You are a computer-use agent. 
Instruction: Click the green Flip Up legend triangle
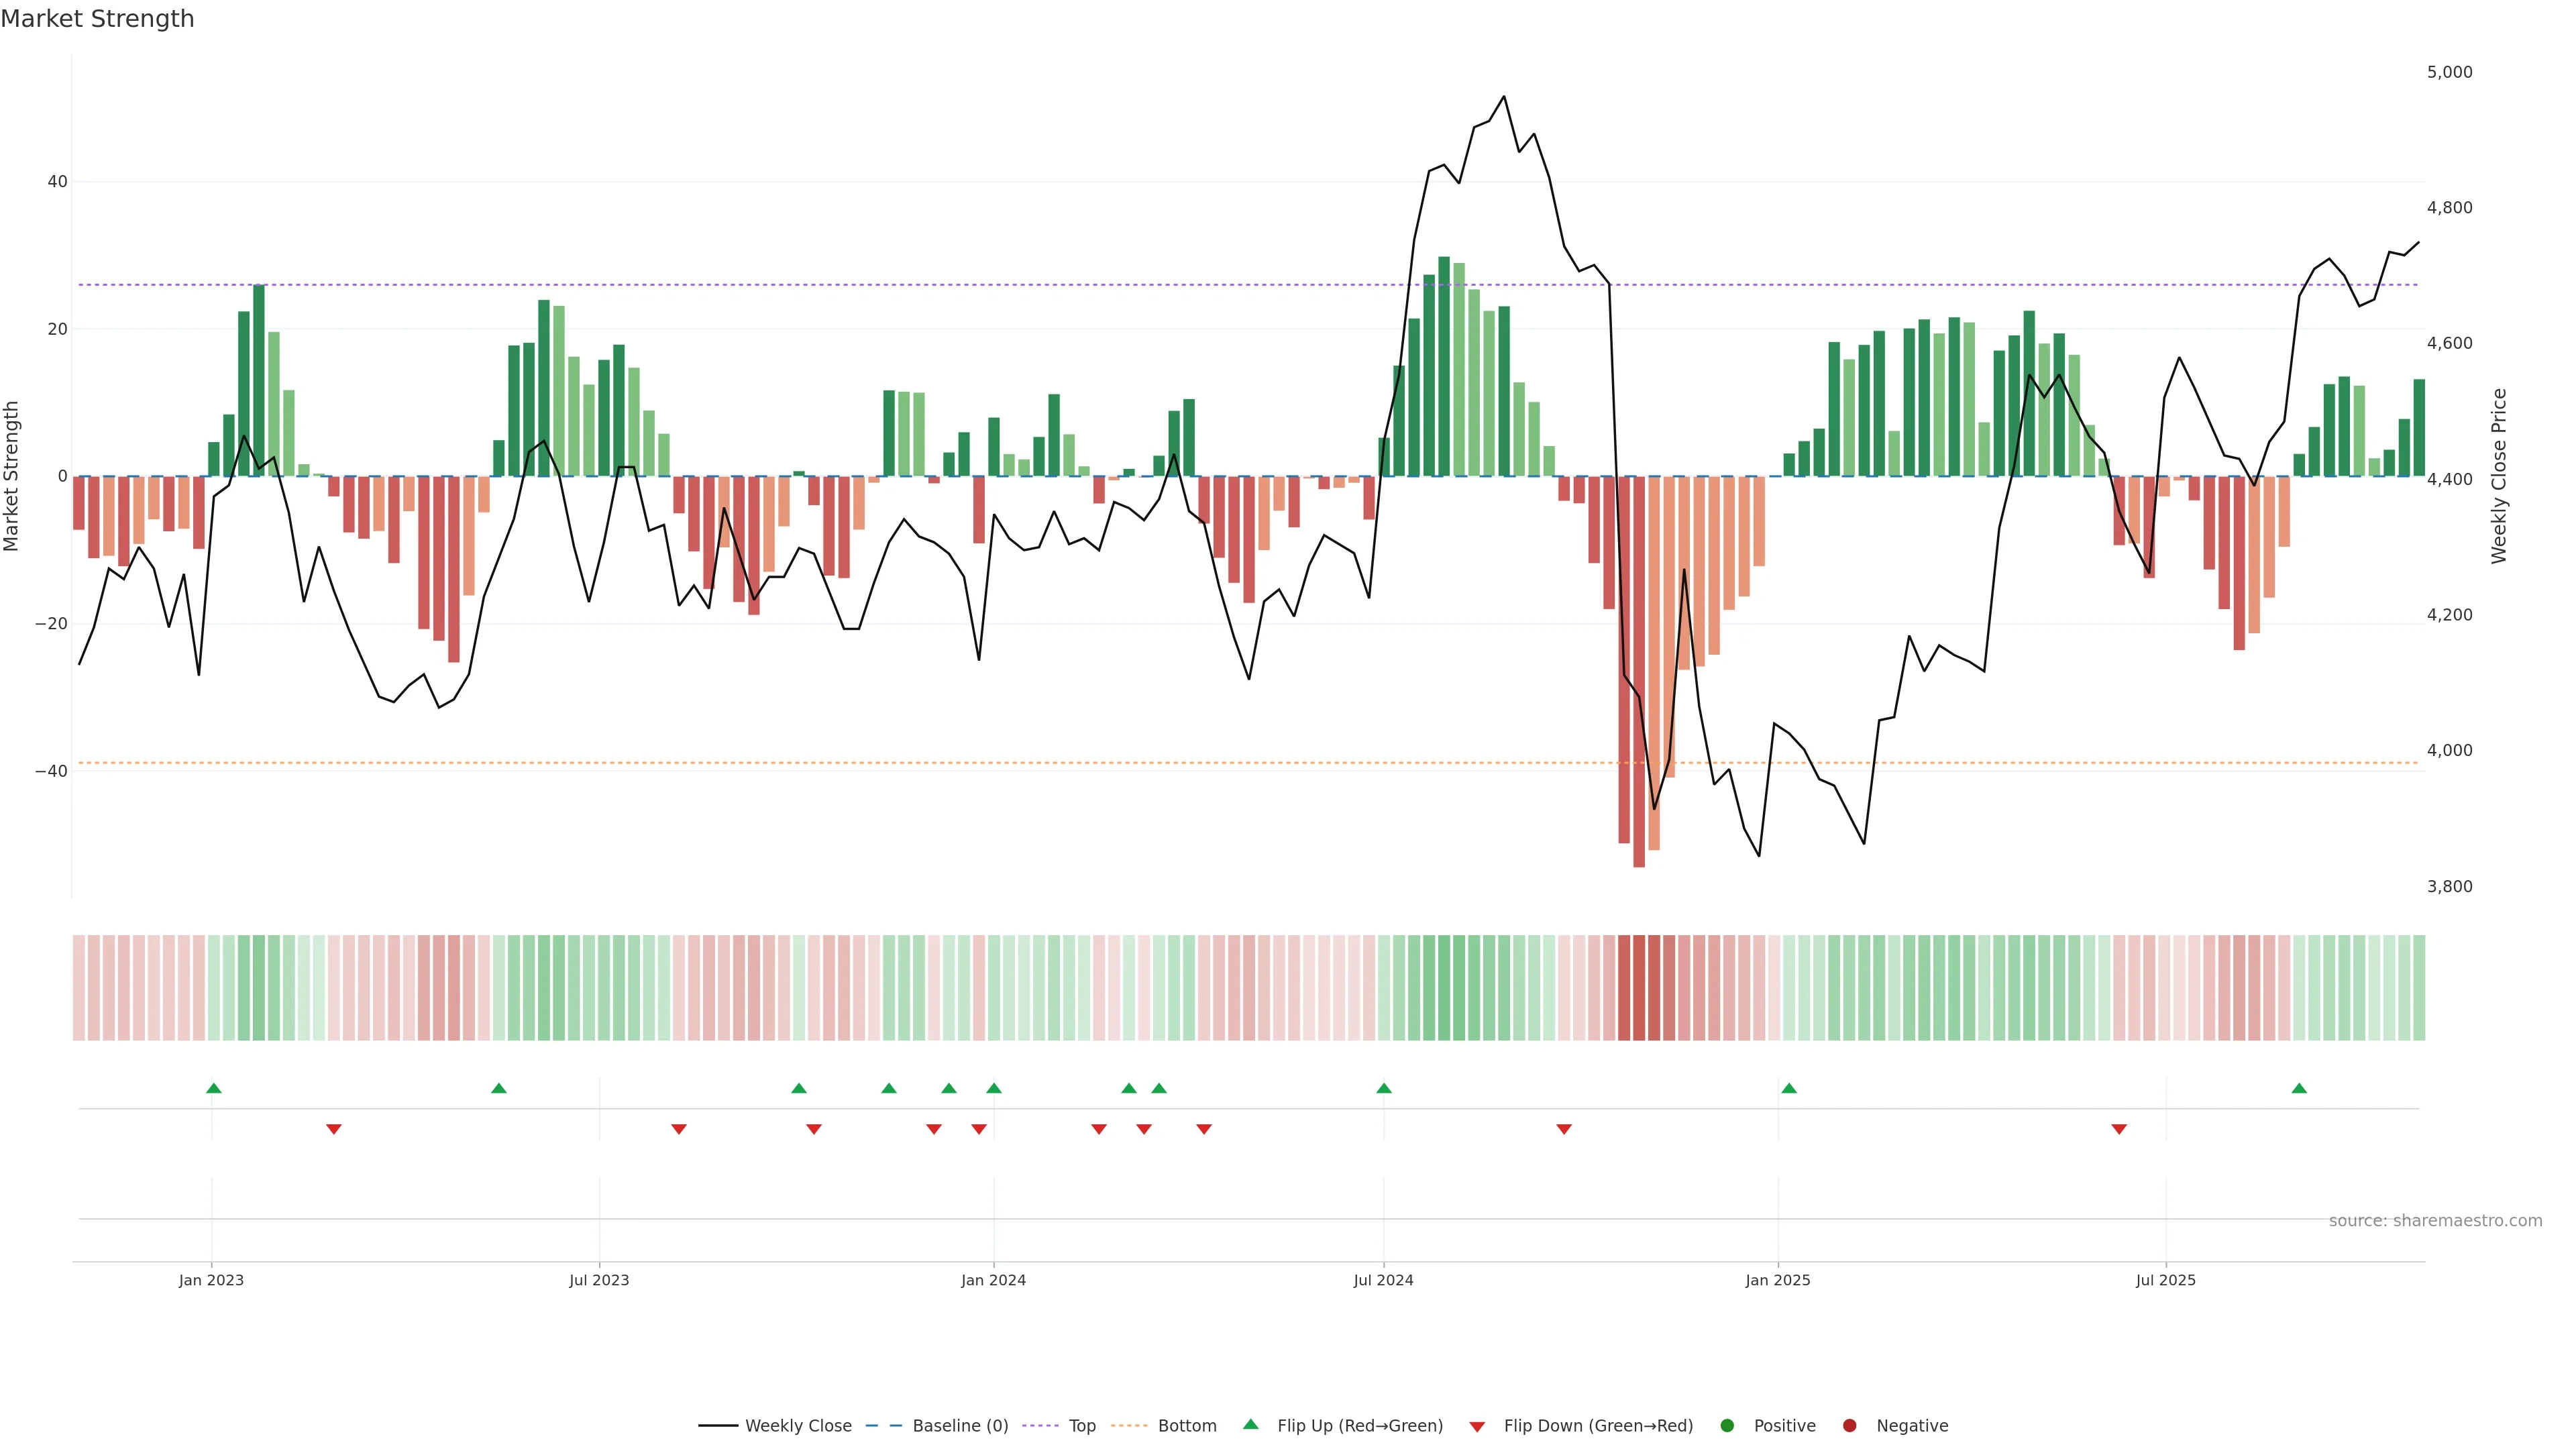pyautogui.click(x=1250, y=1425)
